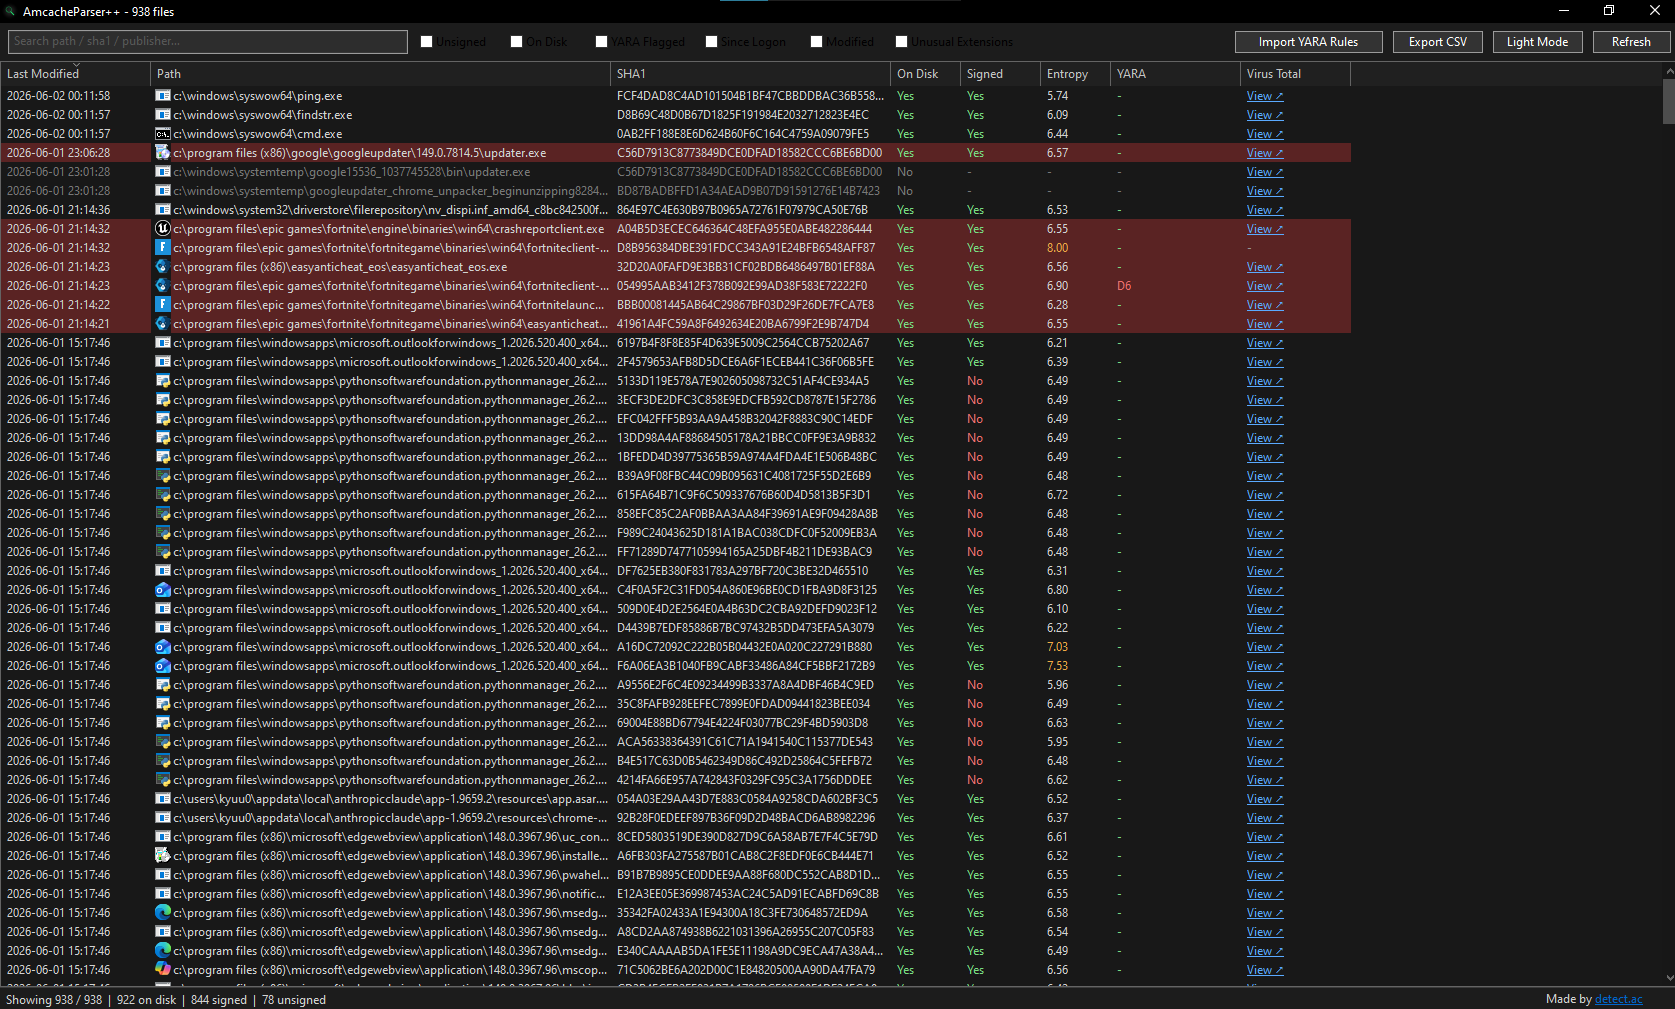Viewport: 1675px width, 1009px height.
Task: Click the Refresh button
Action: click(1631, 42)
